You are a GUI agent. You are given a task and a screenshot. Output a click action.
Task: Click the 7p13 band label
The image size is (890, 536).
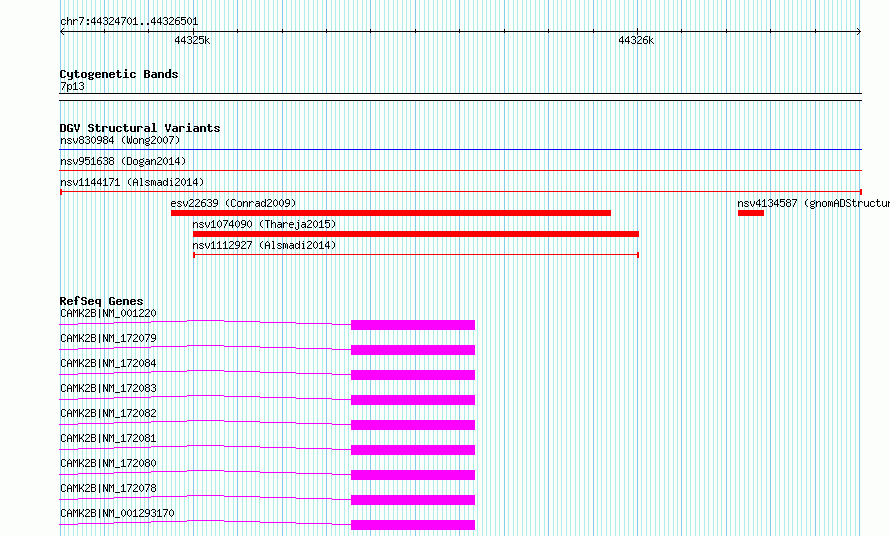(x=72, y=86)
